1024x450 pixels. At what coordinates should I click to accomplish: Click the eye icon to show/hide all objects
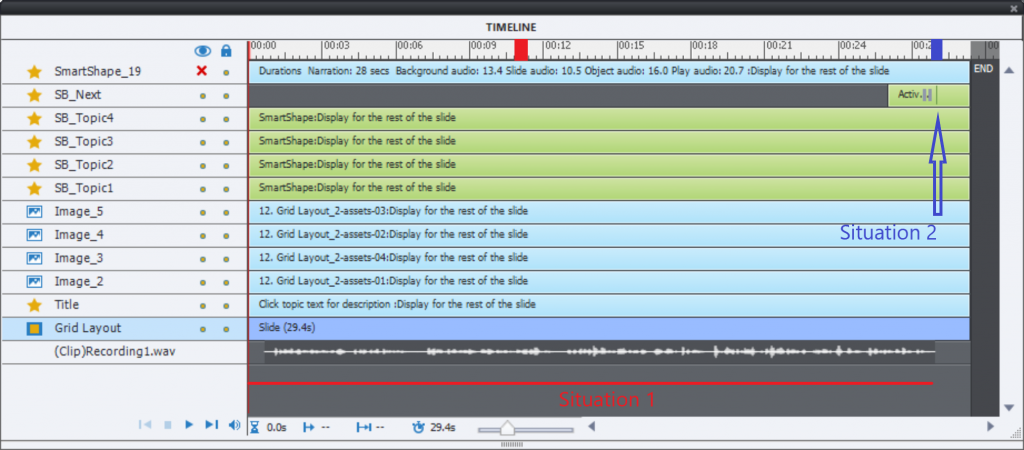click(203, 50)
